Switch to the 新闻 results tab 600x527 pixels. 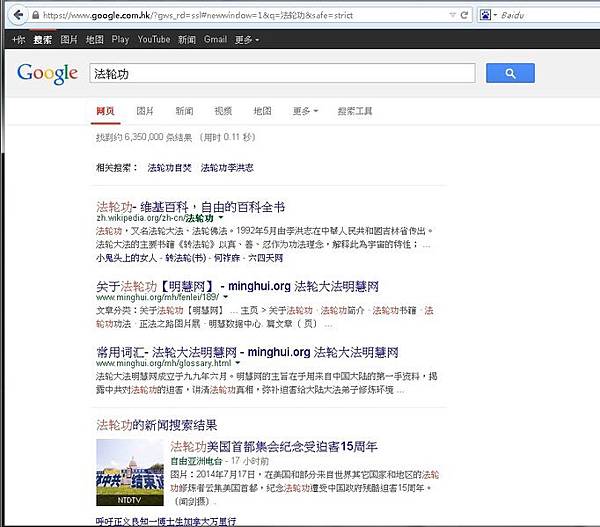(x=184, y=111)
